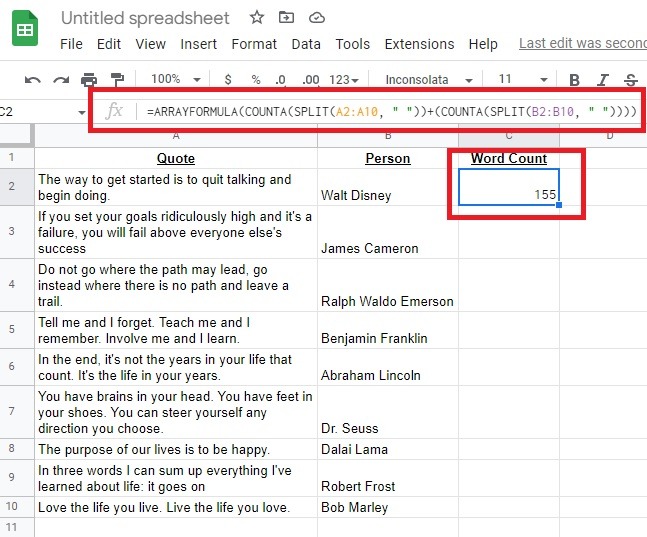Select the 'Love the life you live' cell
The image size is (647, 537).
(176, 507)
